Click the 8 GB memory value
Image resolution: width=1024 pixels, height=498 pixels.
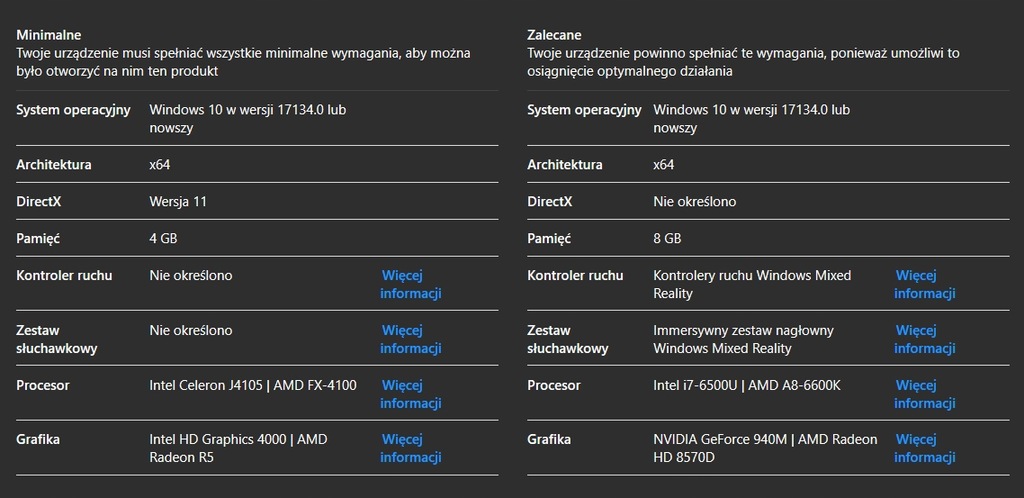667,238
